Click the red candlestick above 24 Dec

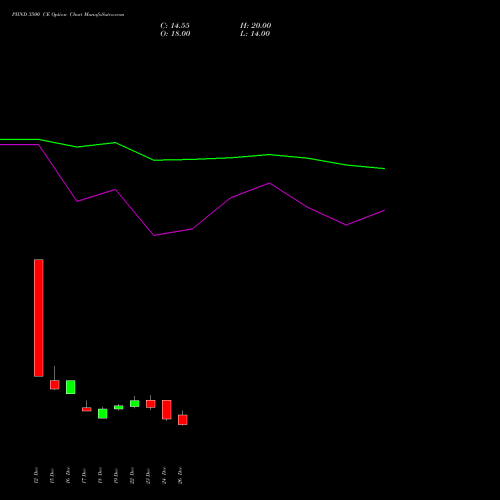tap(167, 410)
